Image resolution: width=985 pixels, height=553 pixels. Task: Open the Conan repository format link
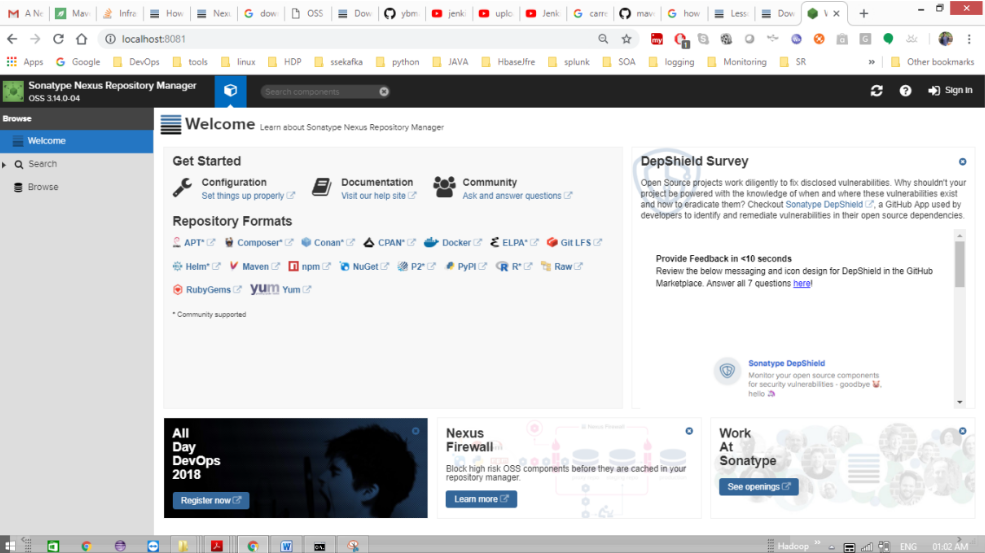point(329,243)
